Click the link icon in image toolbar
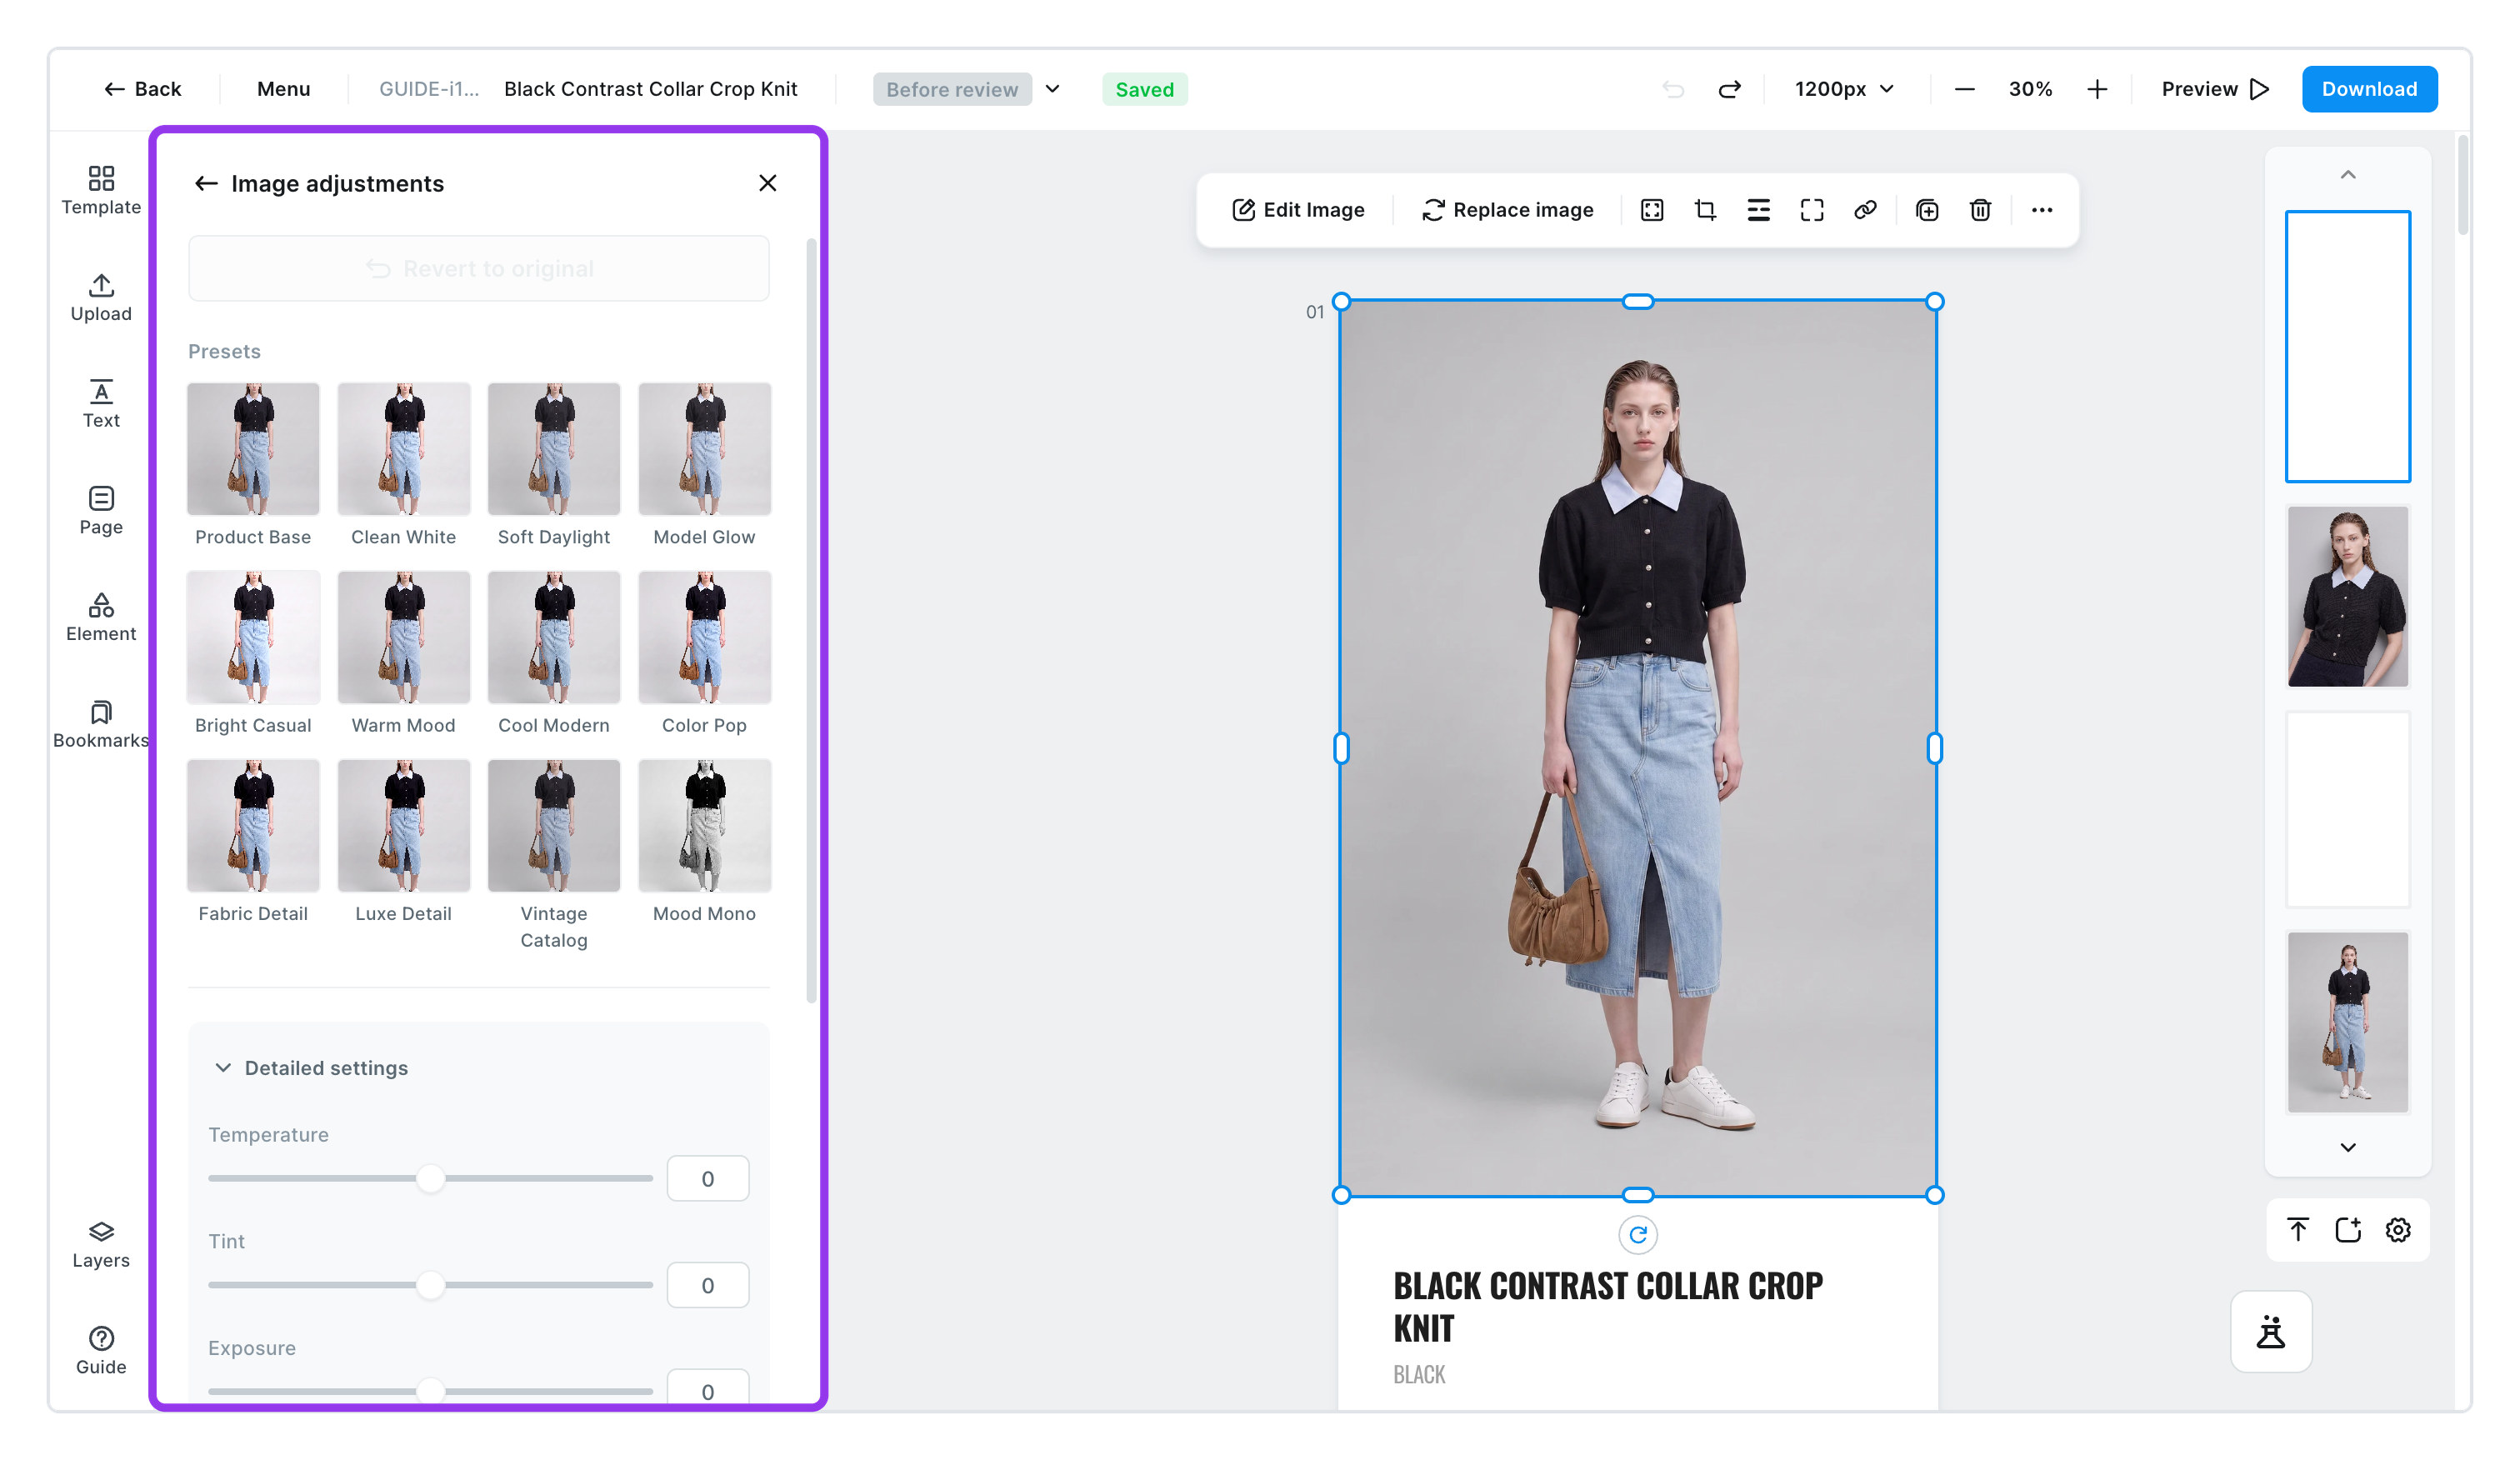The image size is (2520, 1460). click(x=1865, y=210)
